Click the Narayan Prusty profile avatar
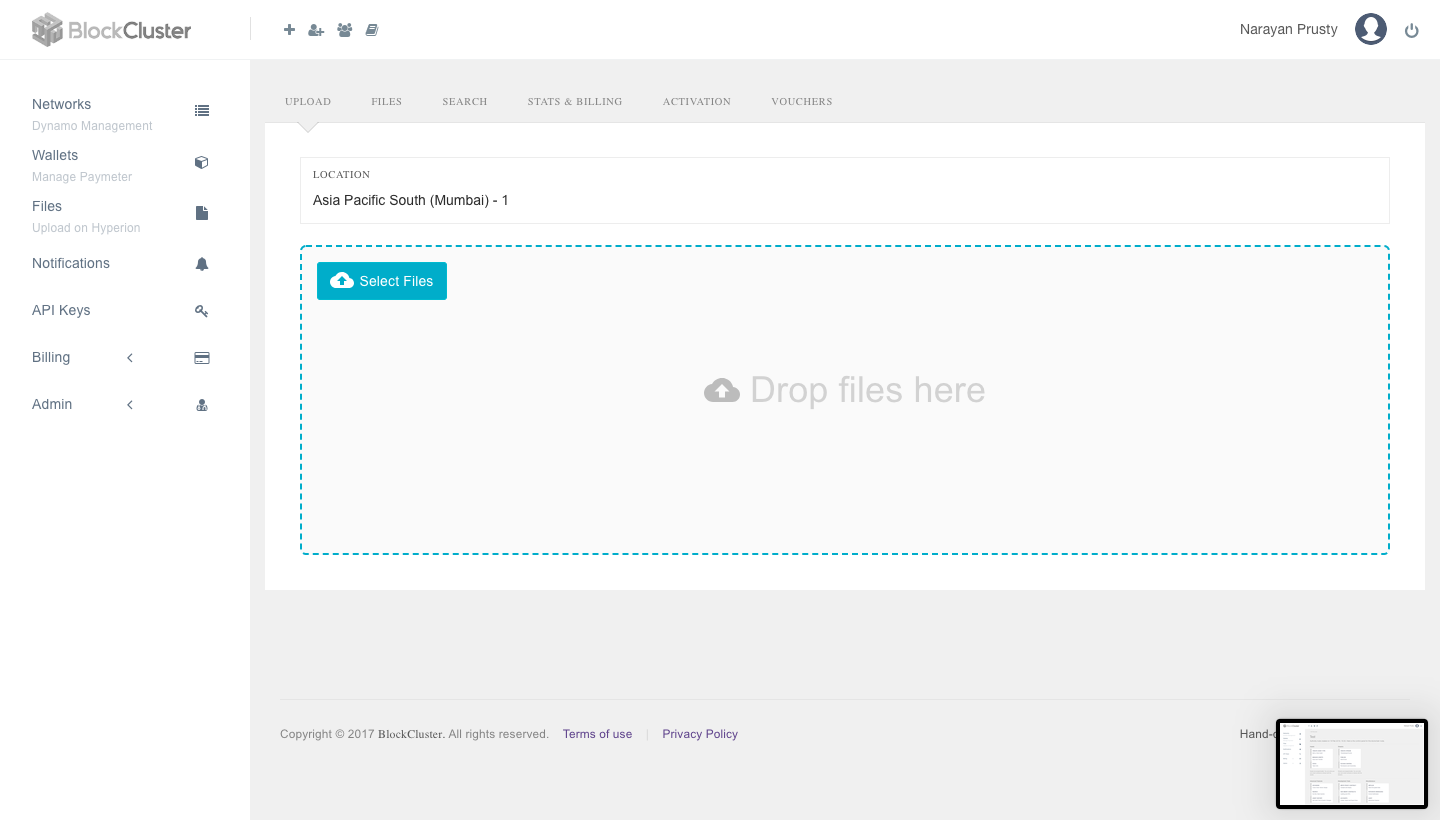 [x=1371, y=29]
